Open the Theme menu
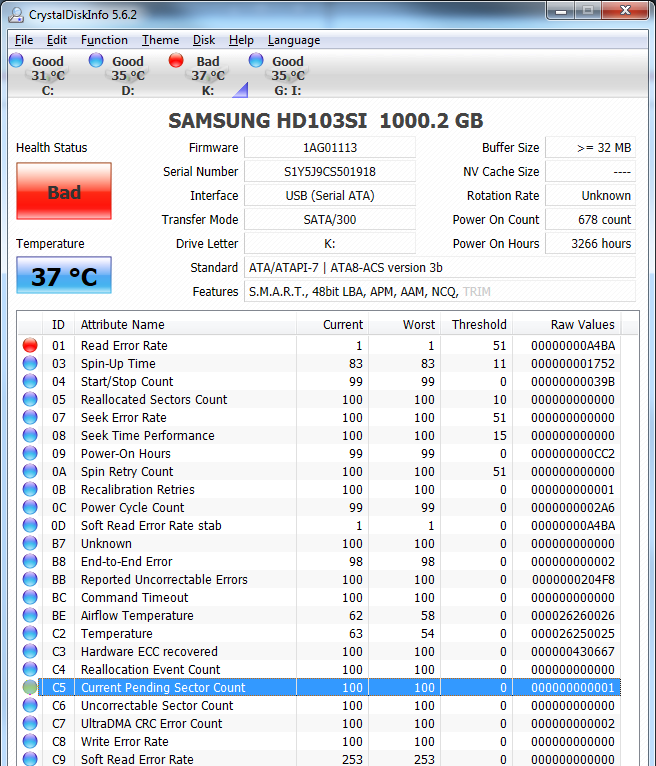The width and height of the screenshot is (656, 766). (160, 40)
